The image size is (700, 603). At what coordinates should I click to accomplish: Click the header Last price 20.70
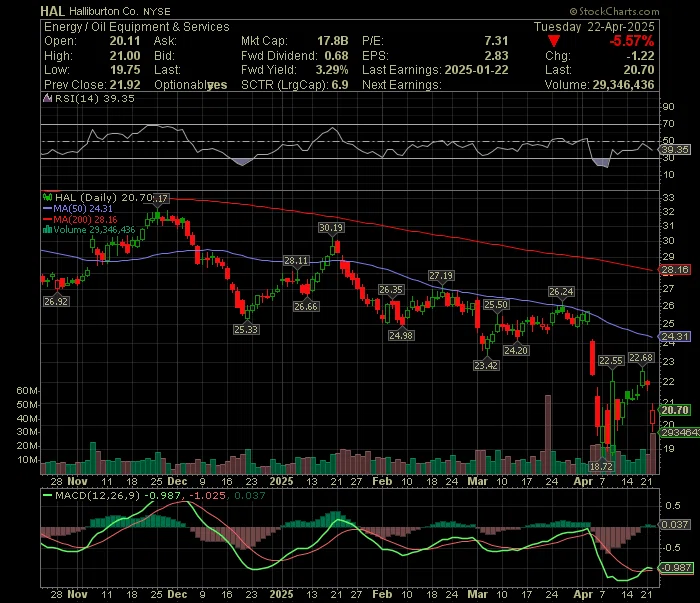pos(639,70)
